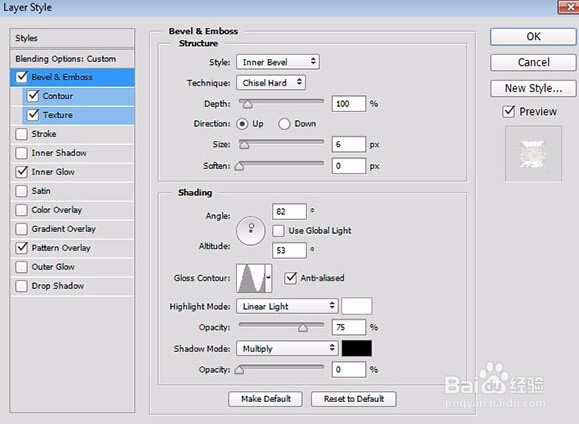The image size is (579, 424).
Task: Click the Depth value field showing 100
Action: point(349,104)
